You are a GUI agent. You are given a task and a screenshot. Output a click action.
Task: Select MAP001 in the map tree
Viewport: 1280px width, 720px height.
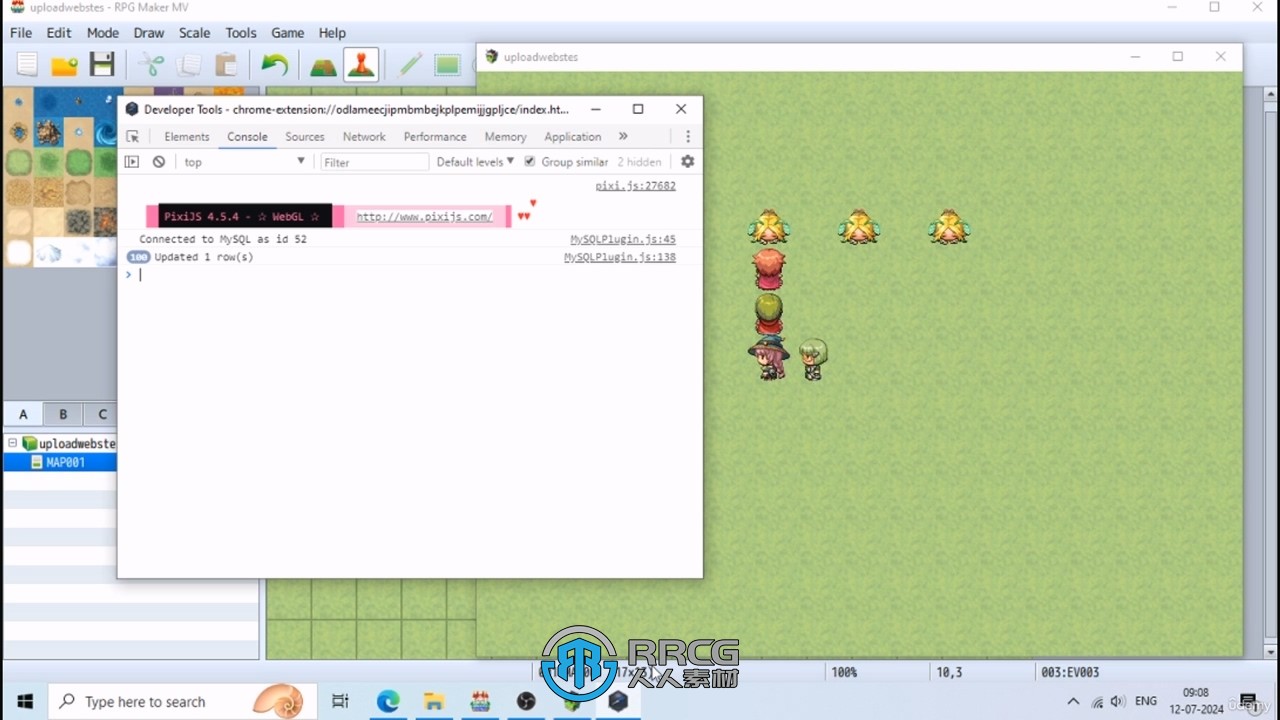coord(65,462)
